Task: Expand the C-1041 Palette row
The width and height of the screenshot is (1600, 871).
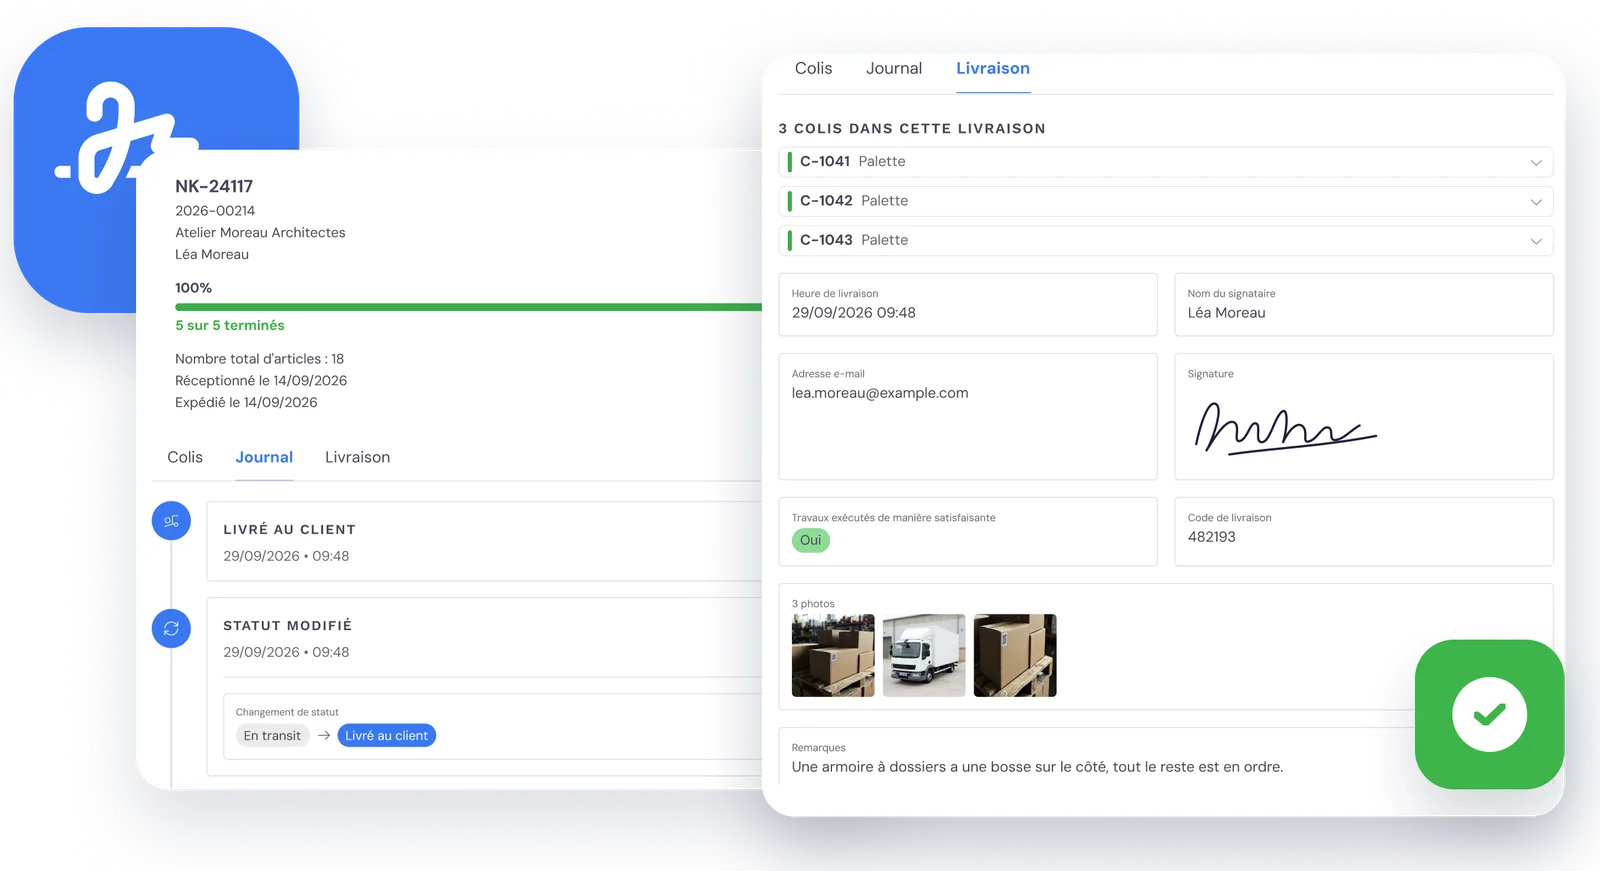Action: coord(1165,162)
